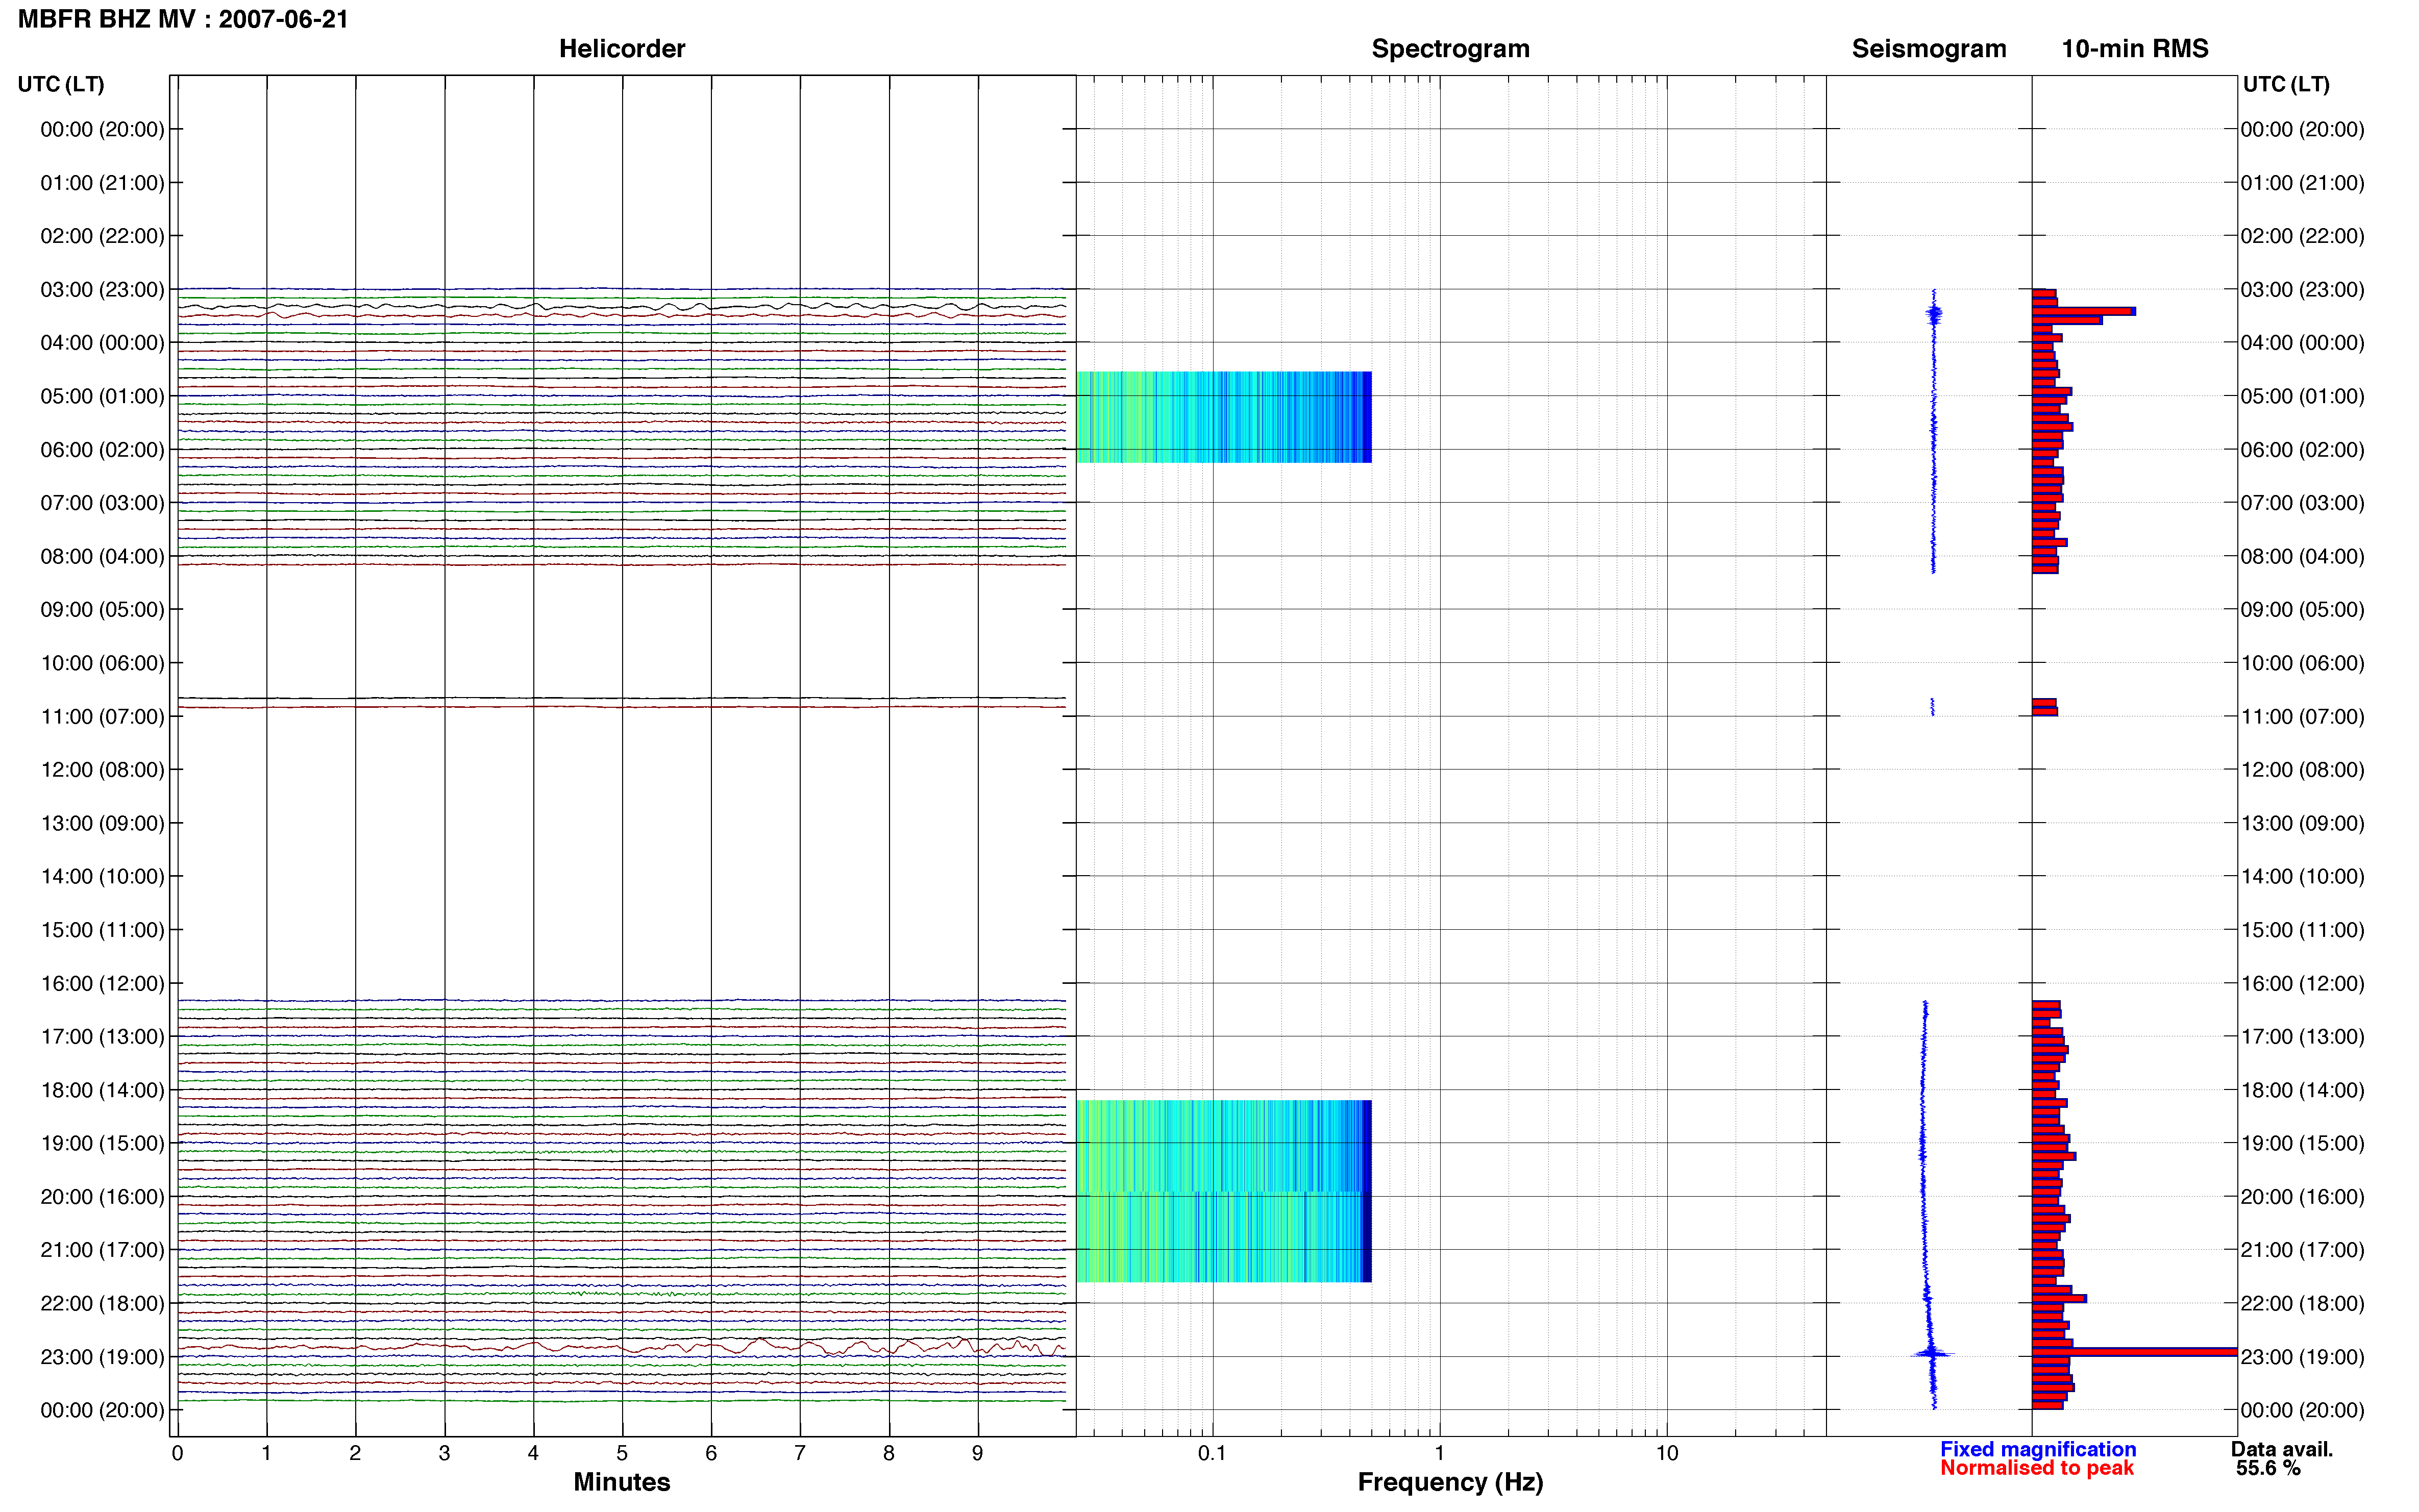
Task: Click the Data avail. label
Action: [2282, 1449]
